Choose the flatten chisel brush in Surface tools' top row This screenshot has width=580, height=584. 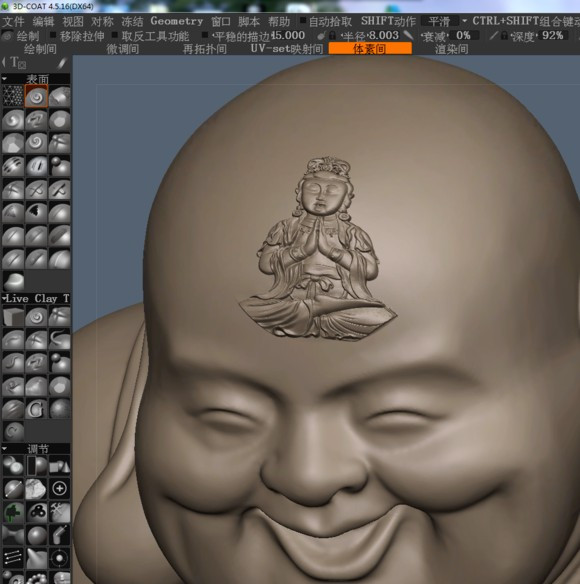point(59,96)
